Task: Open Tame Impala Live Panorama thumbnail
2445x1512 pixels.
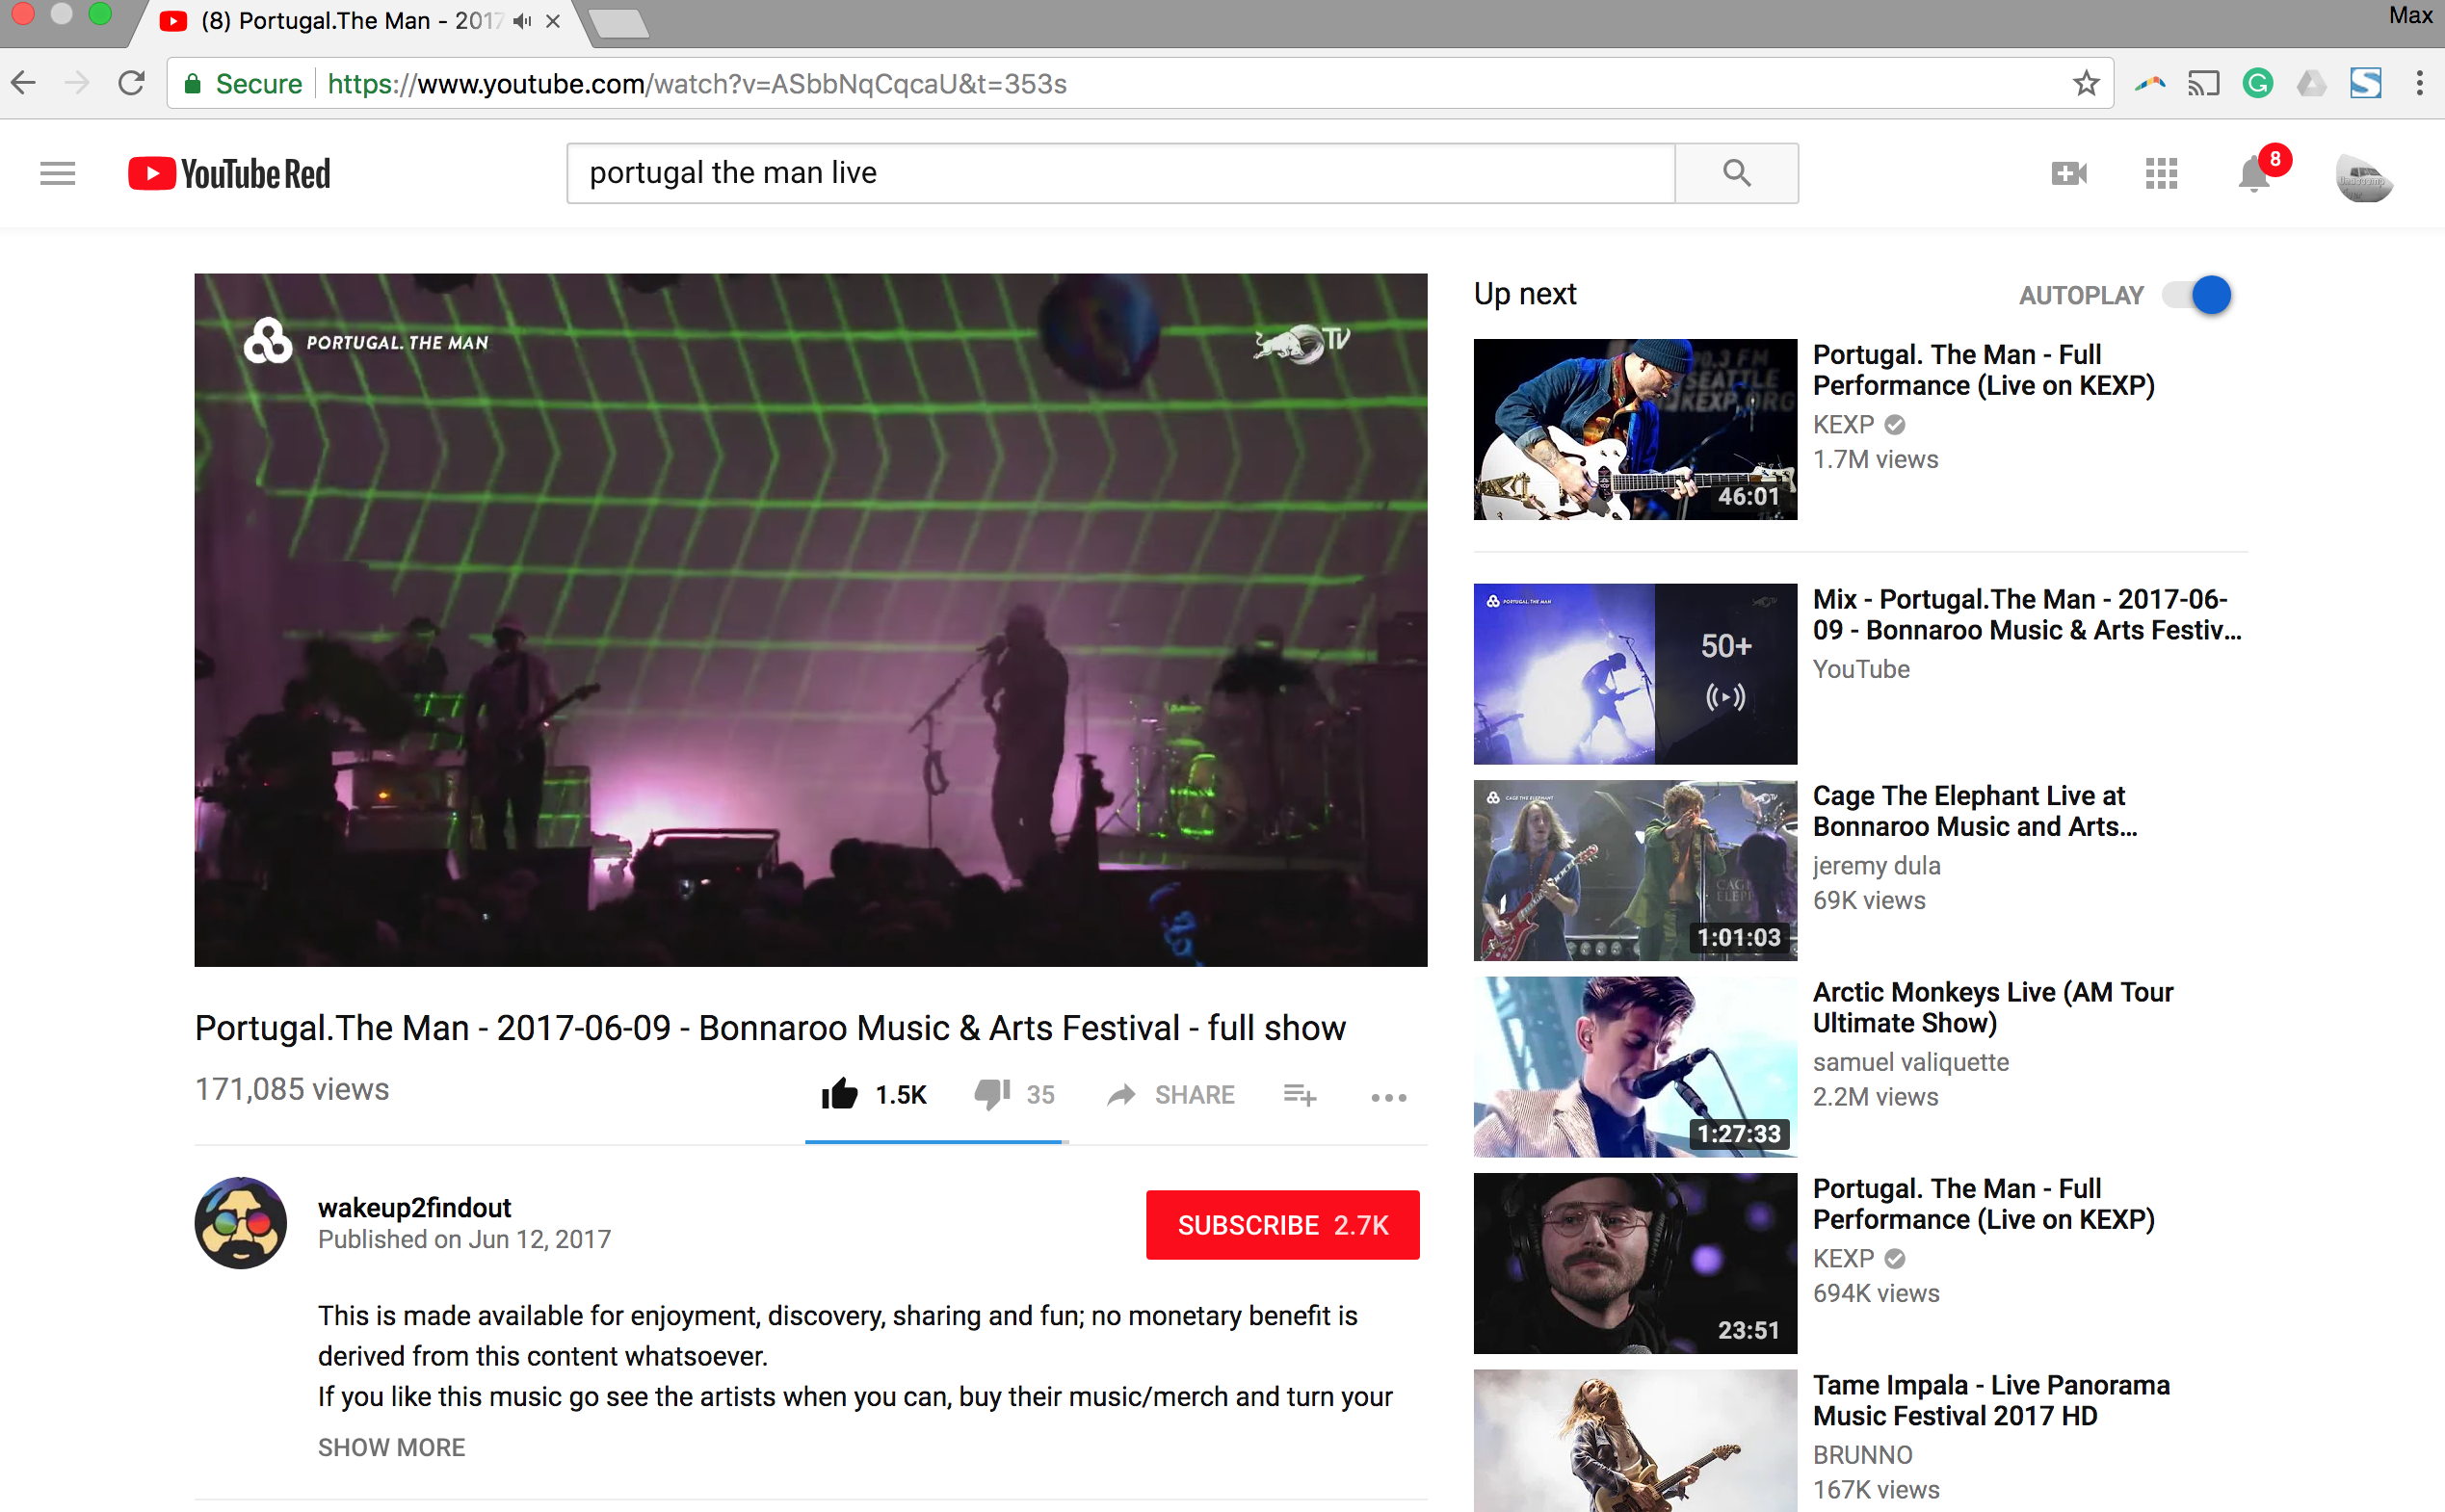Action: [1635, 1441]
